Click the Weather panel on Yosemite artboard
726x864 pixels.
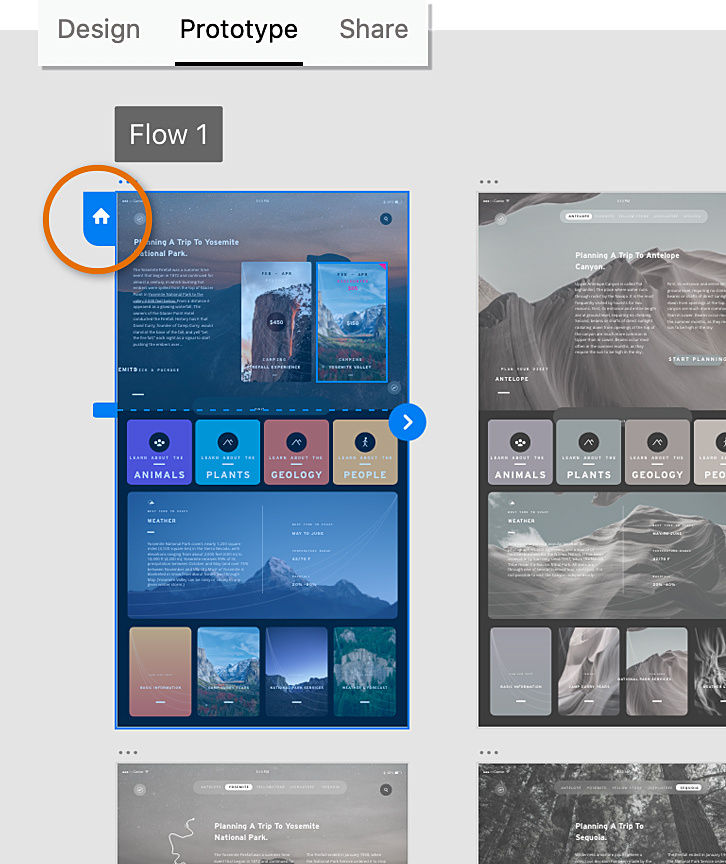point(262,555)
